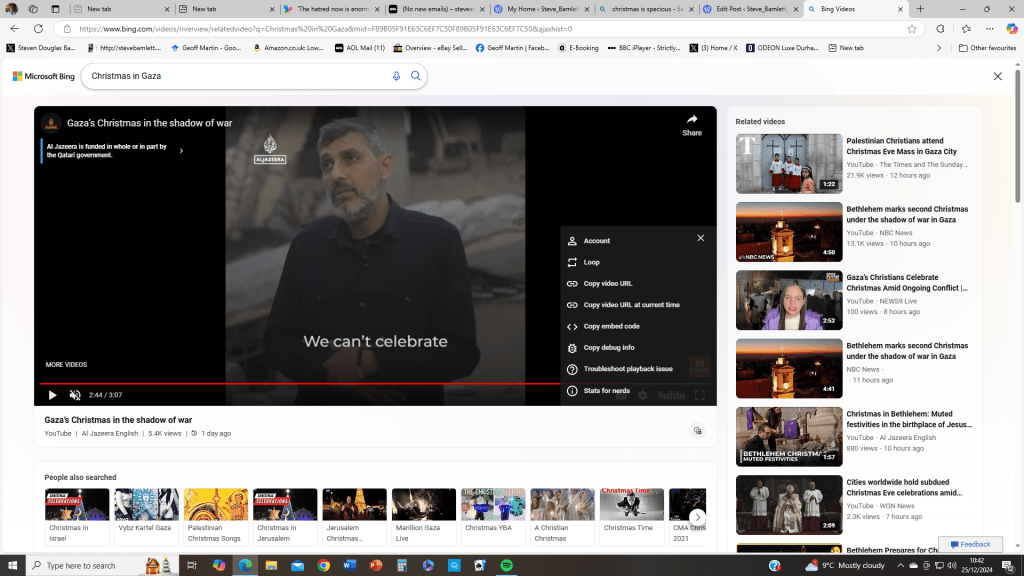The image size is (1024, 576).
Task: Click MORE VIDEOS on the player
Action: (x=66, y=364)
